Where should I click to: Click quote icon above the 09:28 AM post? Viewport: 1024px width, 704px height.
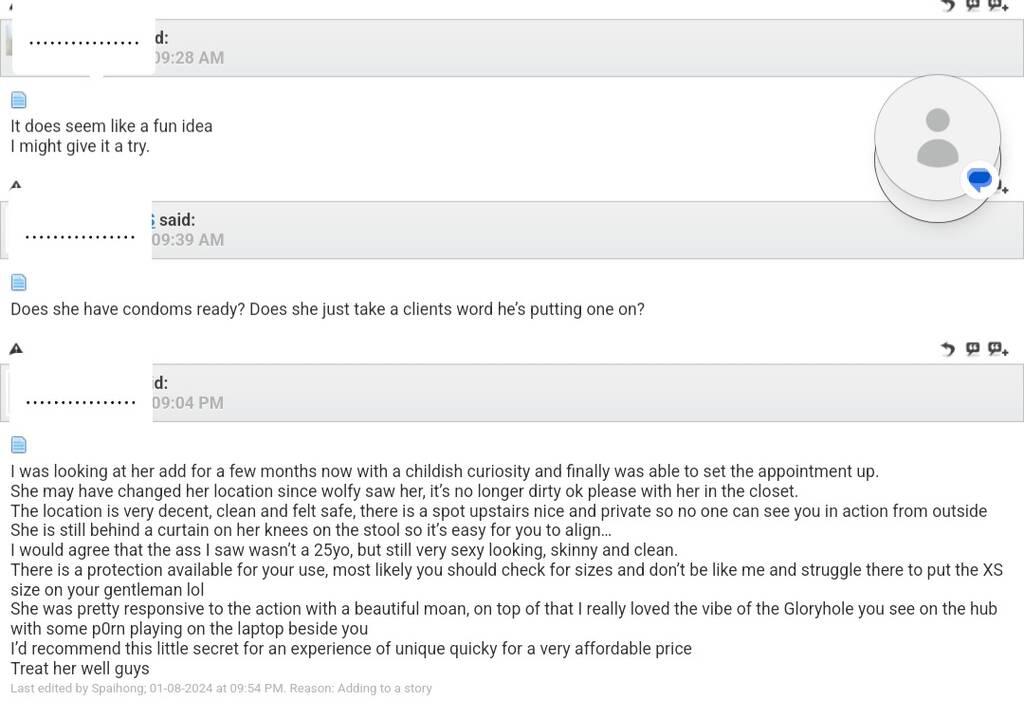tap(972, 5)
